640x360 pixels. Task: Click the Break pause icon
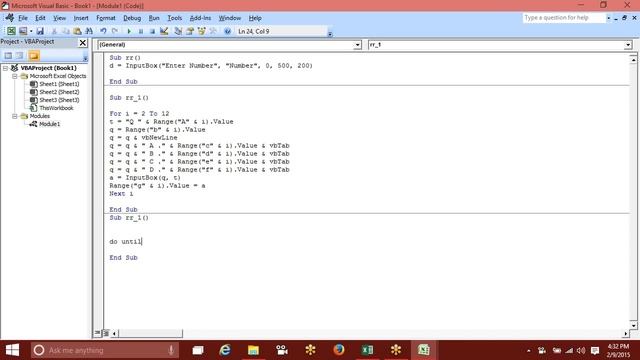(x=141, y=31)
